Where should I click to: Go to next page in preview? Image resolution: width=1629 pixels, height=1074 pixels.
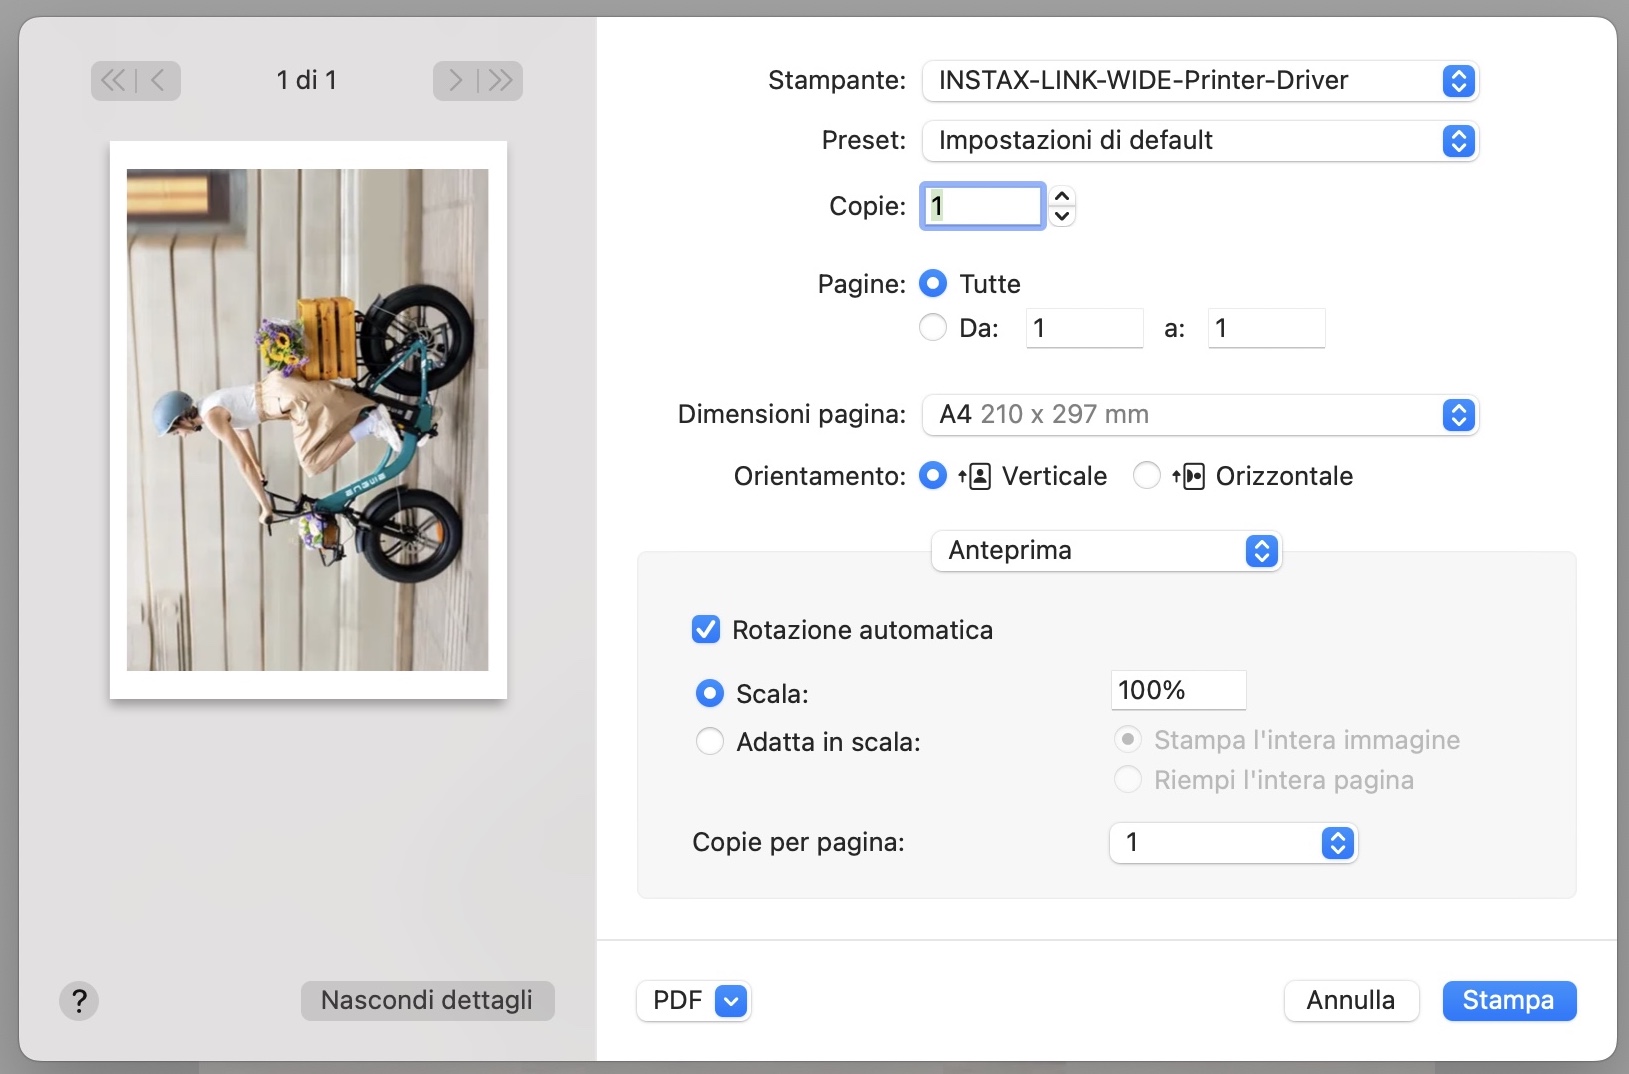455,80
